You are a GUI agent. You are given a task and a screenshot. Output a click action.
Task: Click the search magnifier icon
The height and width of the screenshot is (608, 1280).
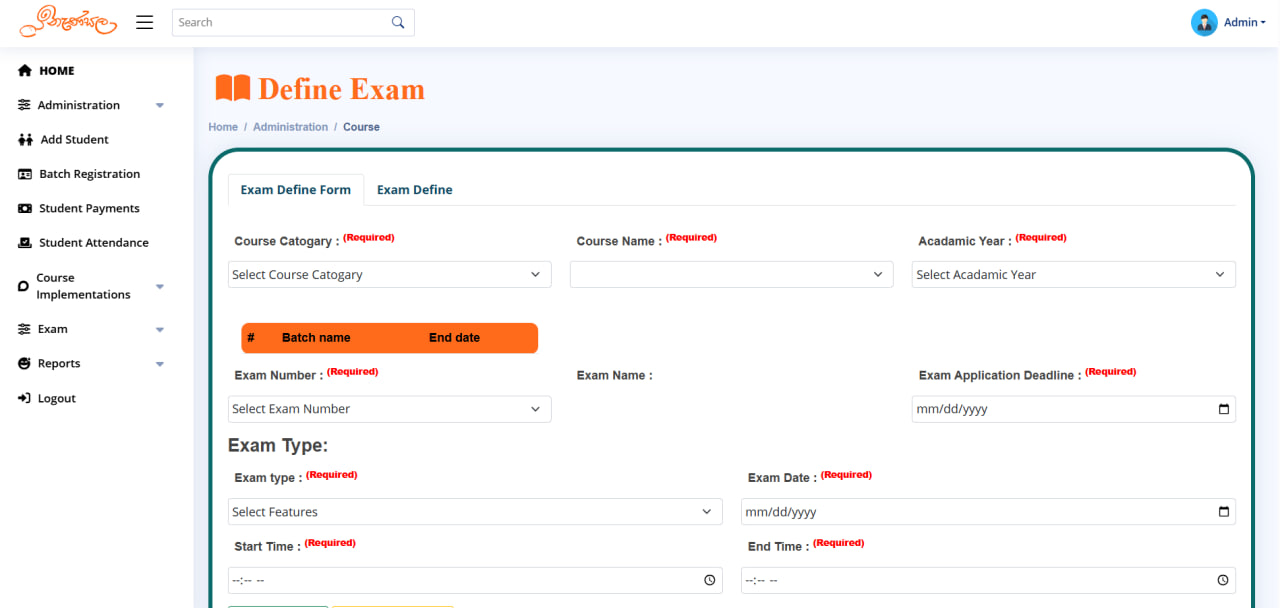(x=398, y=22)
